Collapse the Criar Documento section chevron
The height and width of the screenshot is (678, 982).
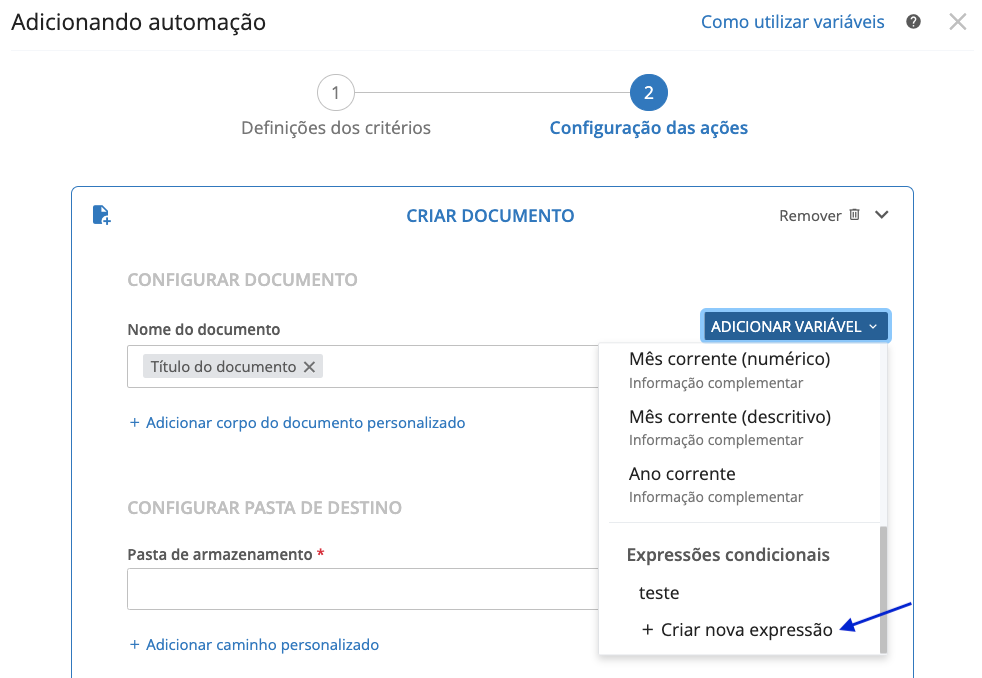tap(881, 215)
